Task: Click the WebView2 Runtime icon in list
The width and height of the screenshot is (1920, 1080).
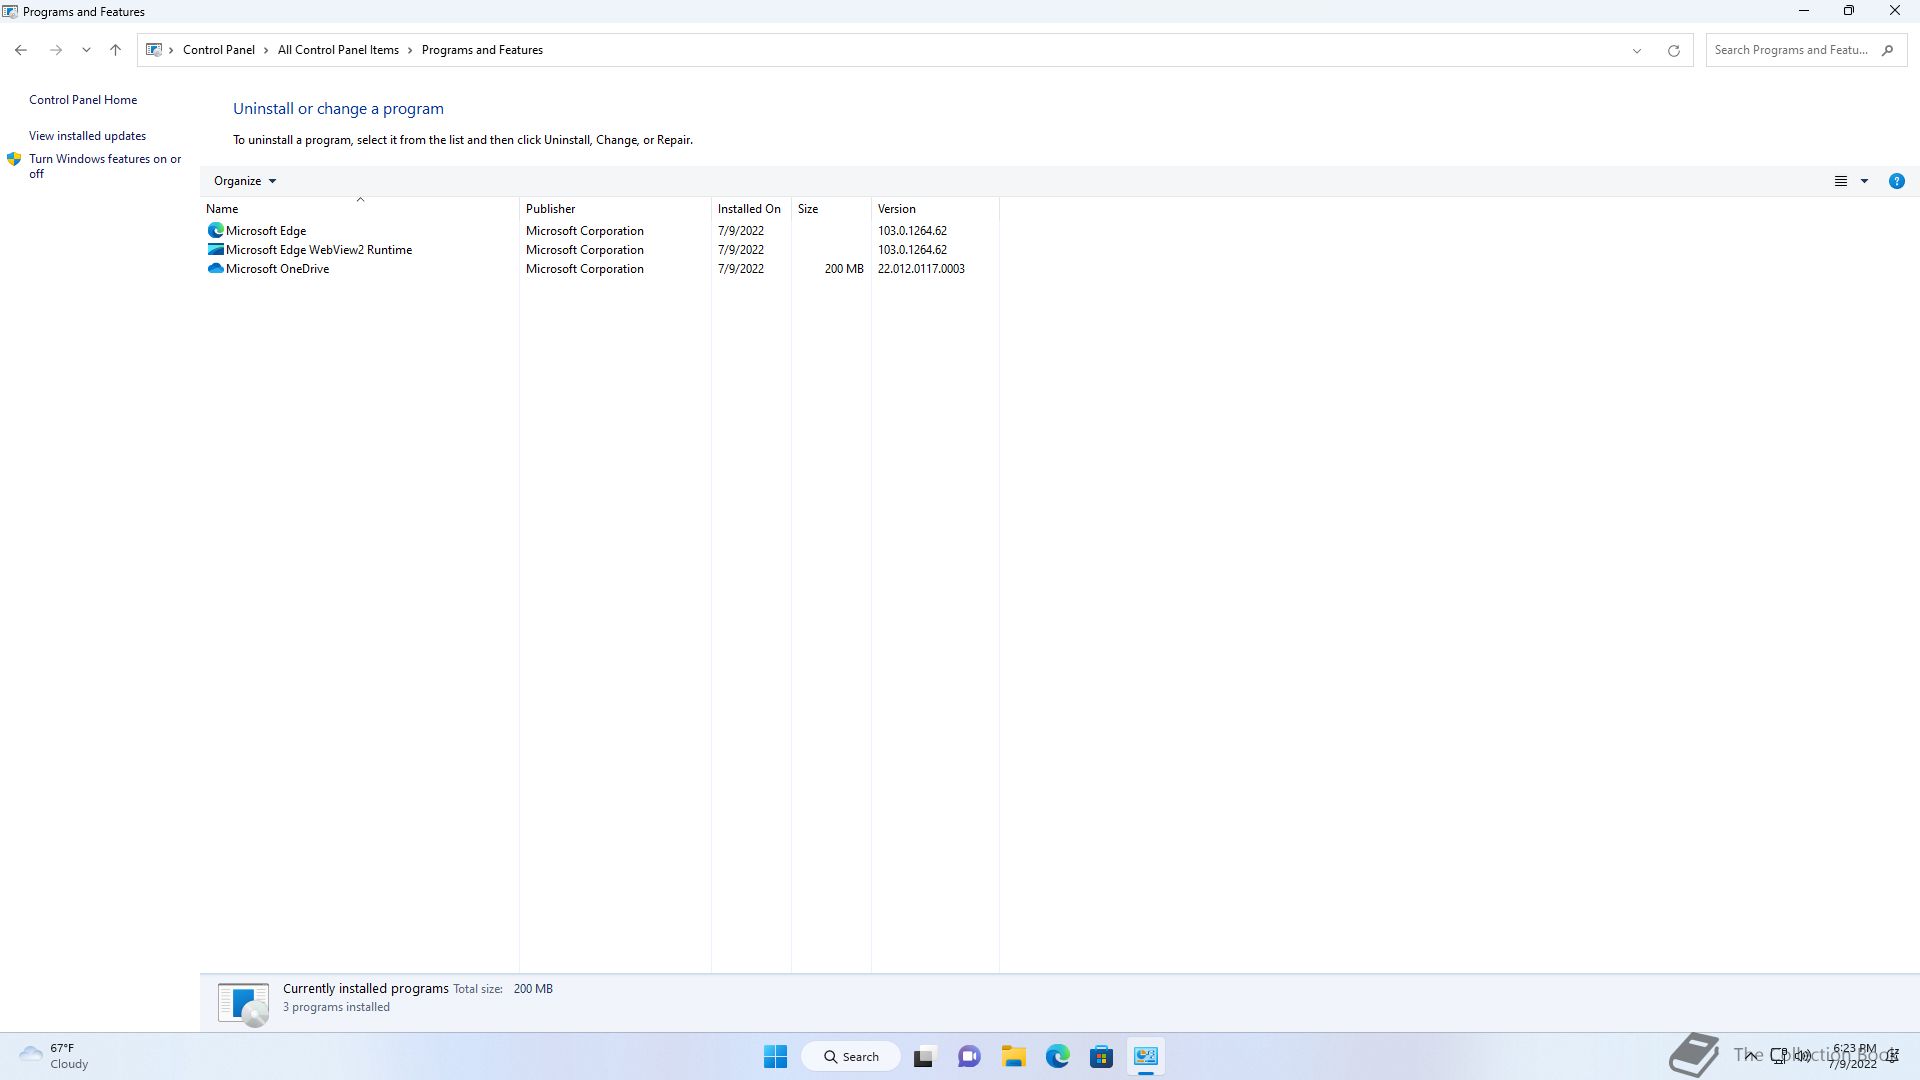Action: tap(215, 250)
